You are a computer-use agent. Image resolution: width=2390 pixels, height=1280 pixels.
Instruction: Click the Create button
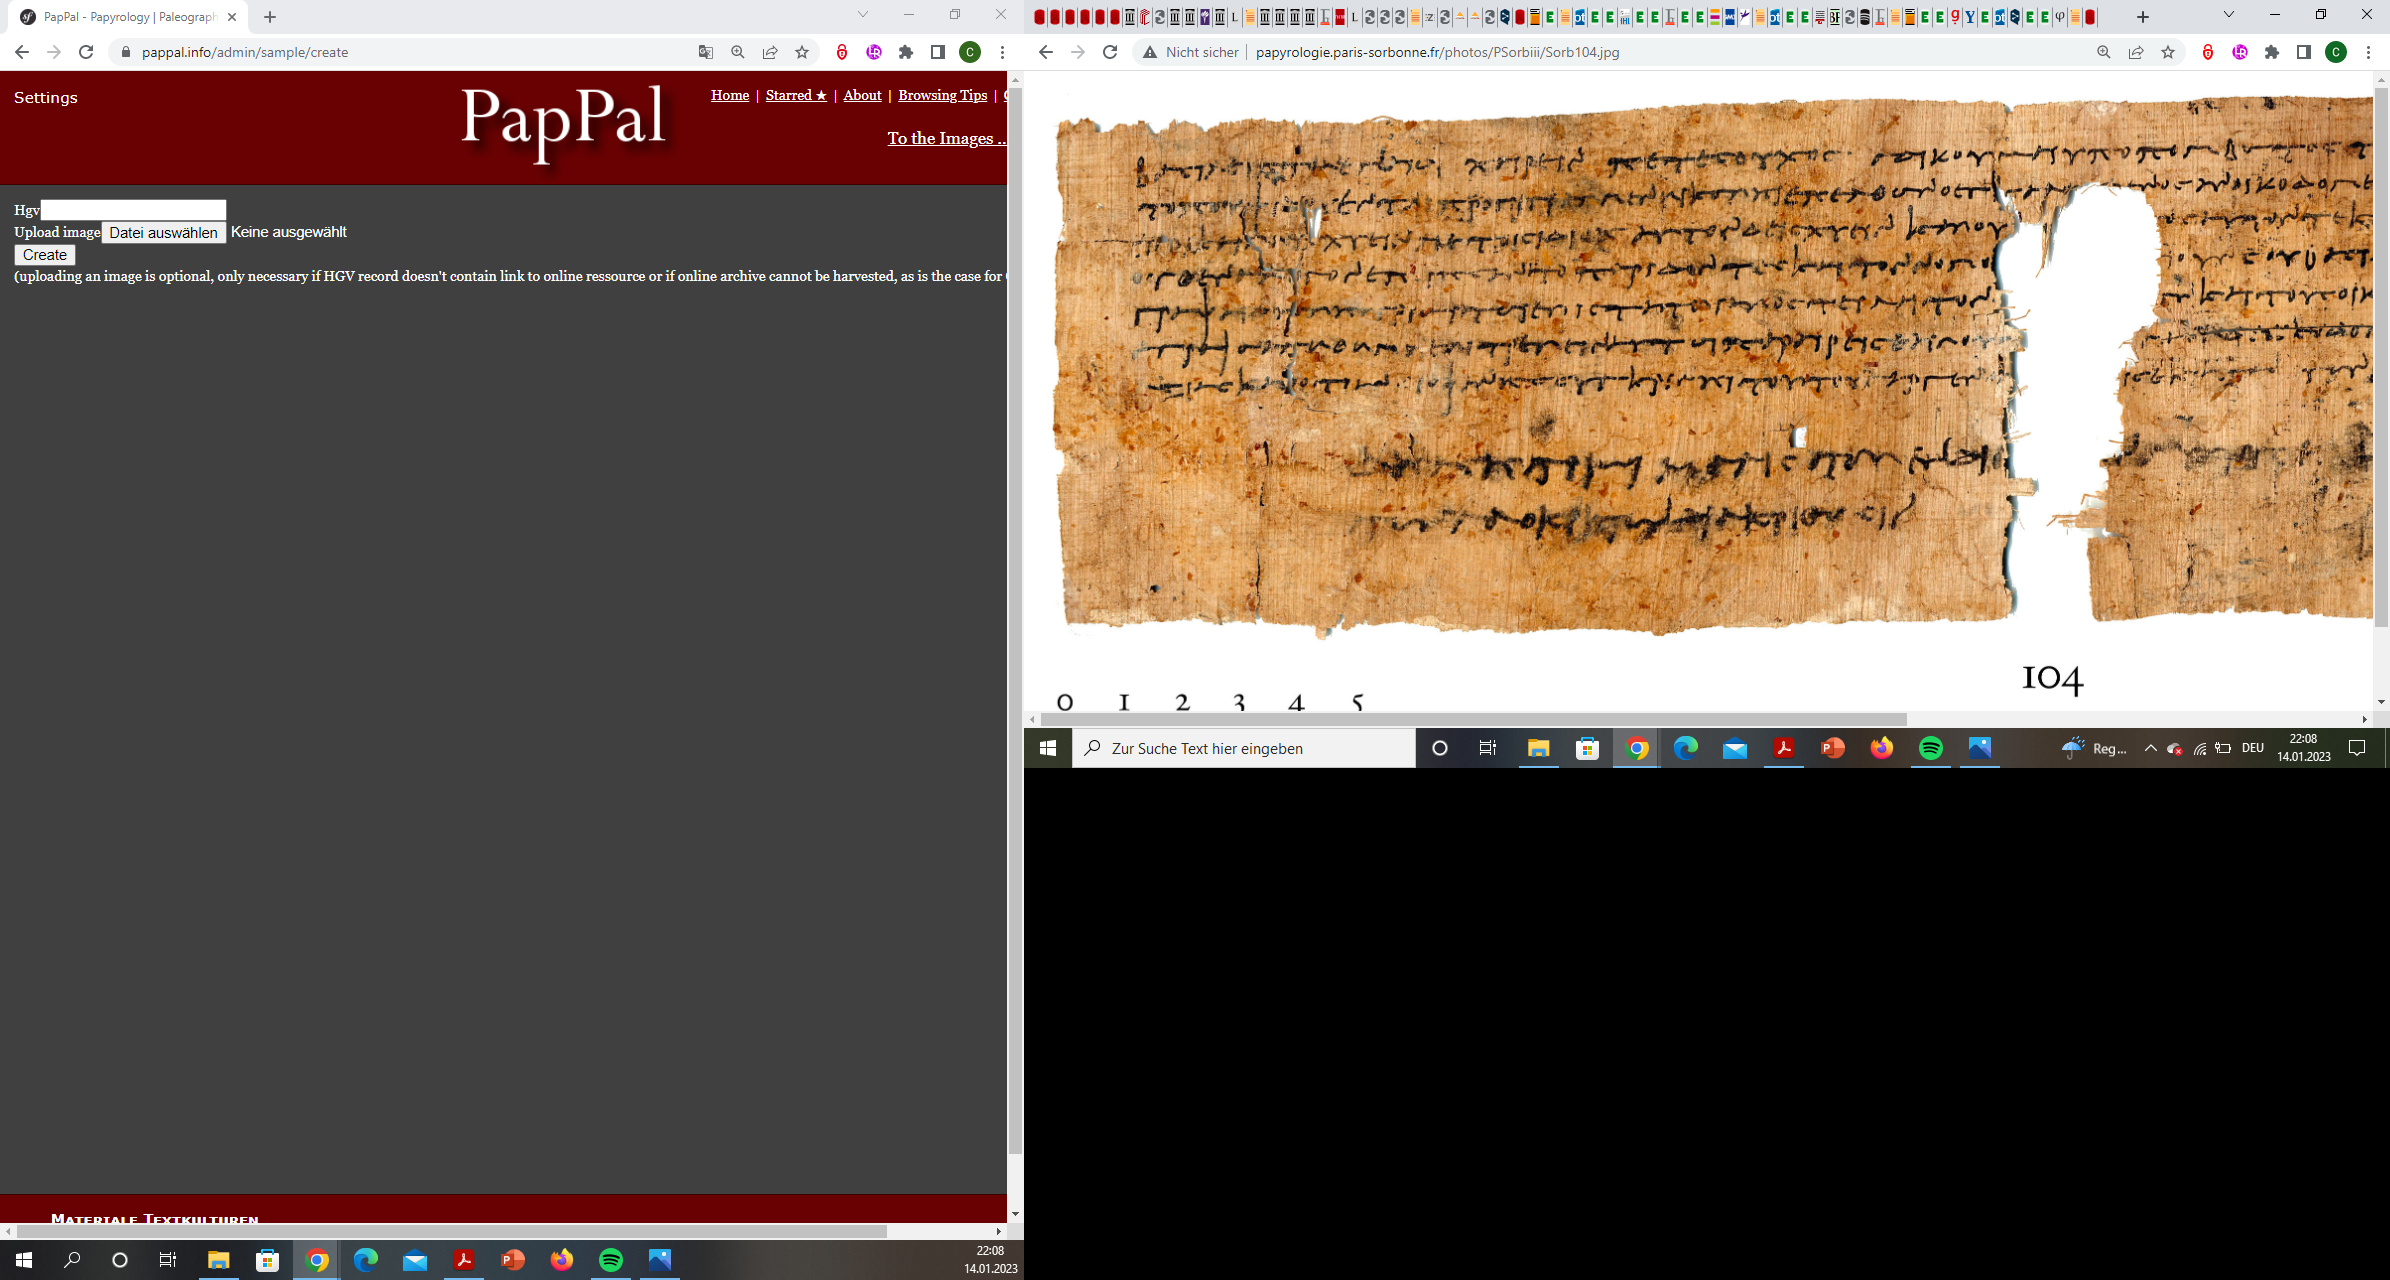coord(45,255)
